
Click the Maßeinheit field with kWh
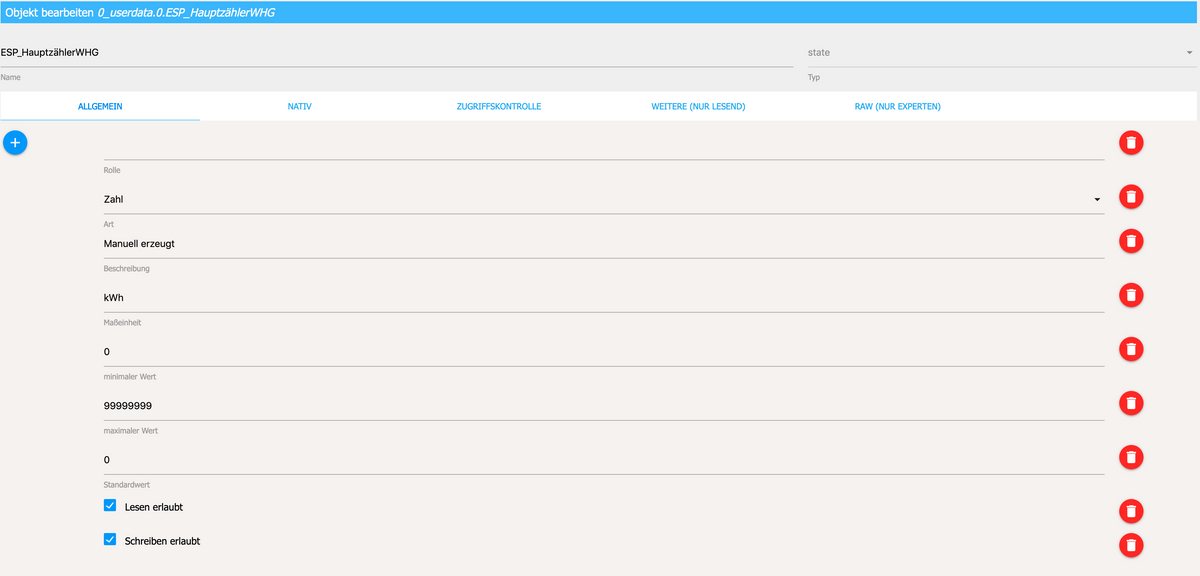[x=604, y=298]
